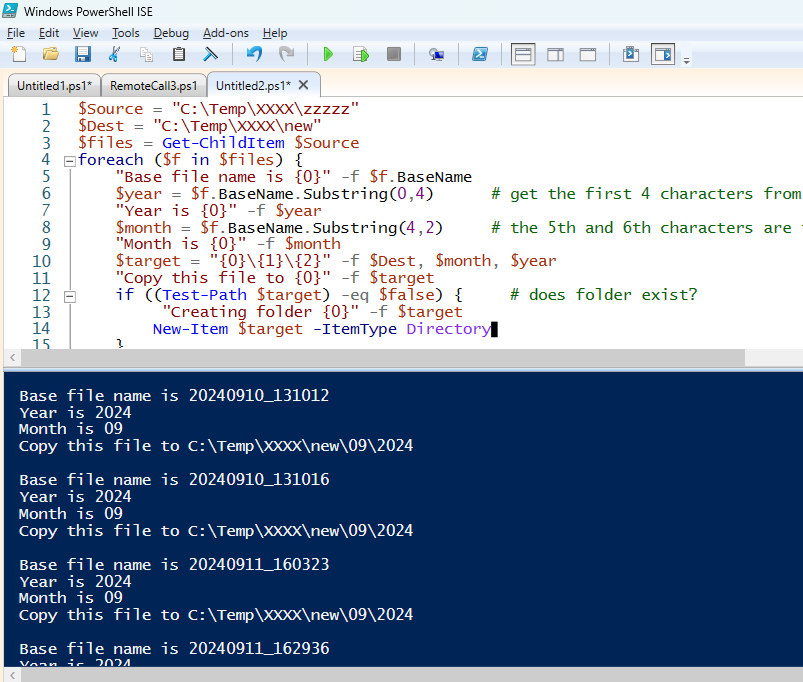Viewport: 803px width, 682px height.
Task: Collapse the if block on line 12
Action: click(70, 296)
